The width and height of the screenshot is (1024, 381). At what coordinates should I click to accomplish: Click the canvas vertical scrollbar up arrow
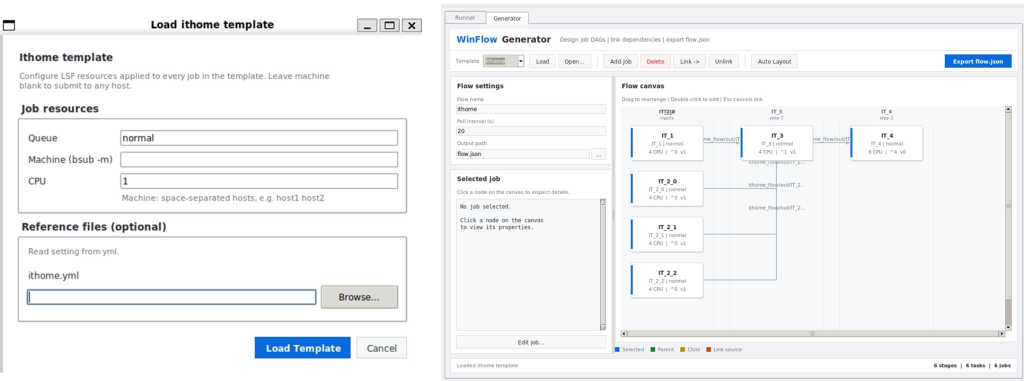tap(1008, 110)
